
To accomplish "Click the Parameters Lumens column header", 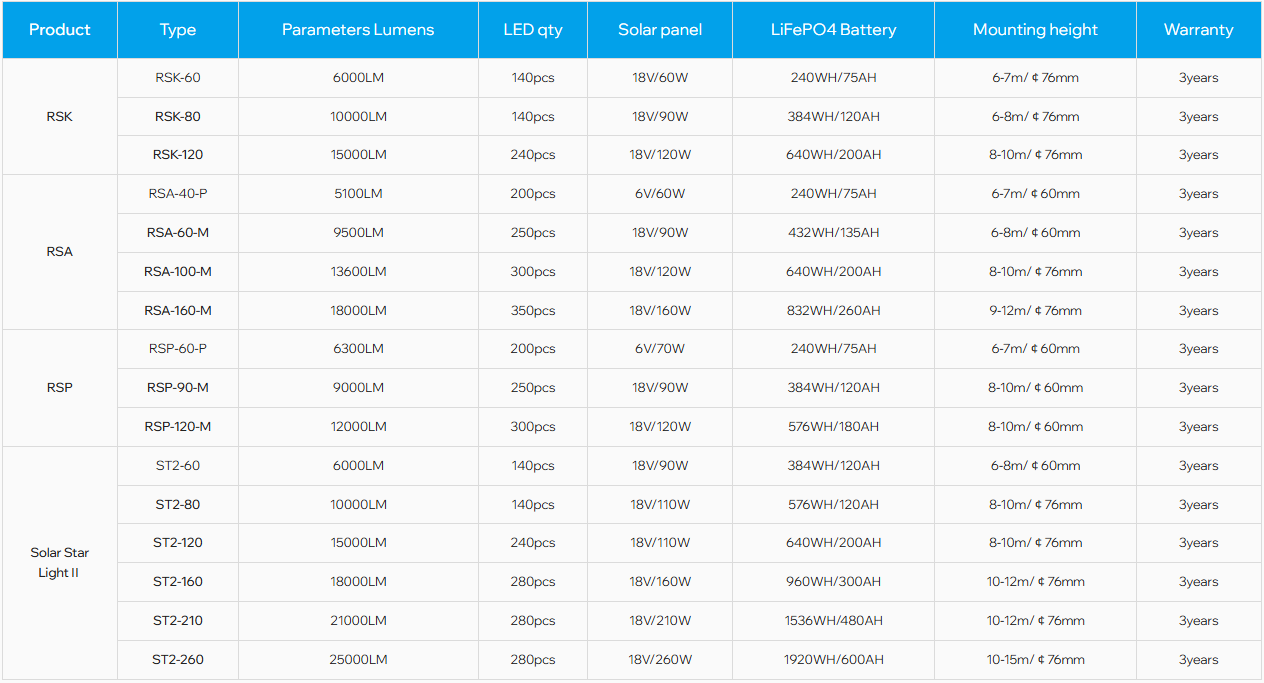I will [358, 30].
